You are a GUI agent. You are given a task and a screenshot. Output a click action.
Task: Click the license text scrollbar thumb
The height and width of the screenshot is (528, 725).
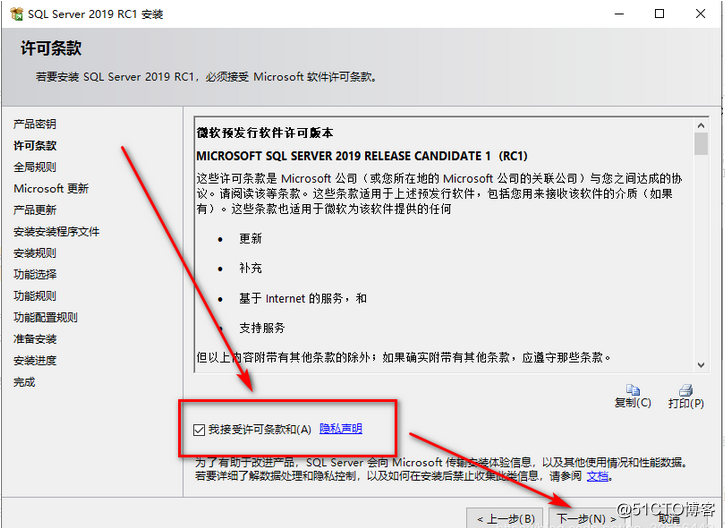(701, 144)
